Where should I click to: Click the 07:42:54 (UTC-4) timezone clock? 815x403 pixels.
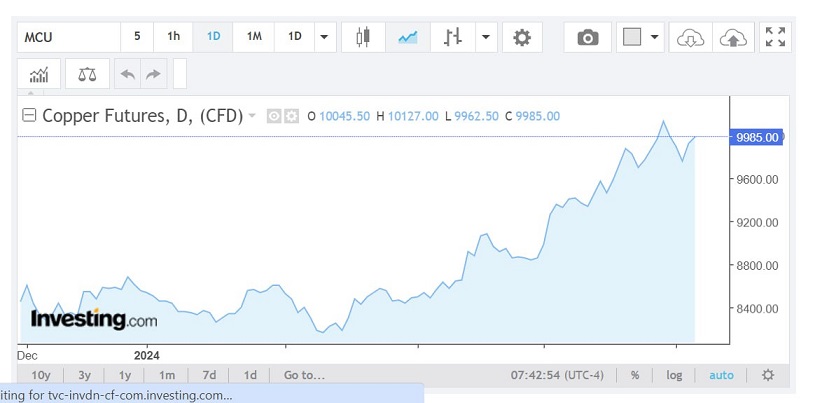pyautogui.click(x=557, y=375)
